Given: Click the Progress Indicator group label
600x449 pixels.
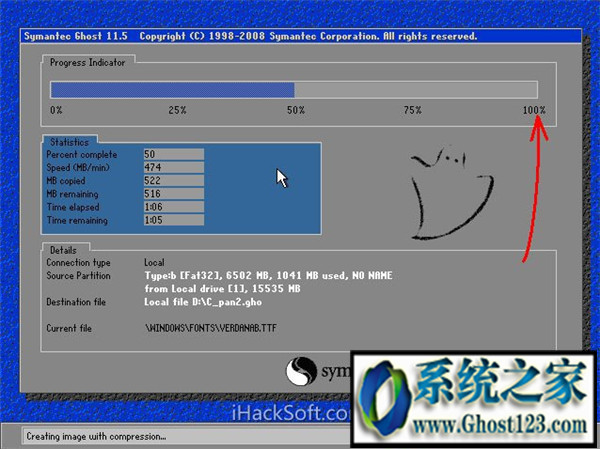Looking at the screenshot, I should [x=88, y=62].
